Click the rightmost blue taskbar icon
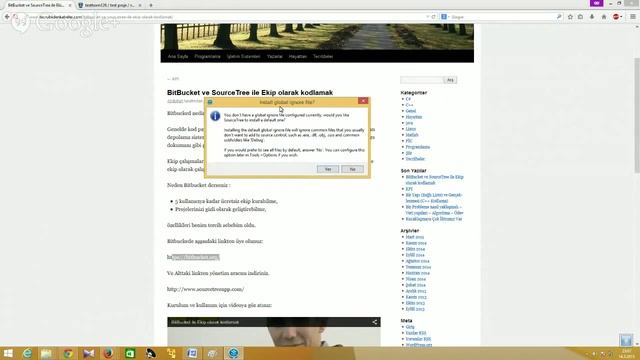This screenshot has height=360, width=640. pos(233,353)
